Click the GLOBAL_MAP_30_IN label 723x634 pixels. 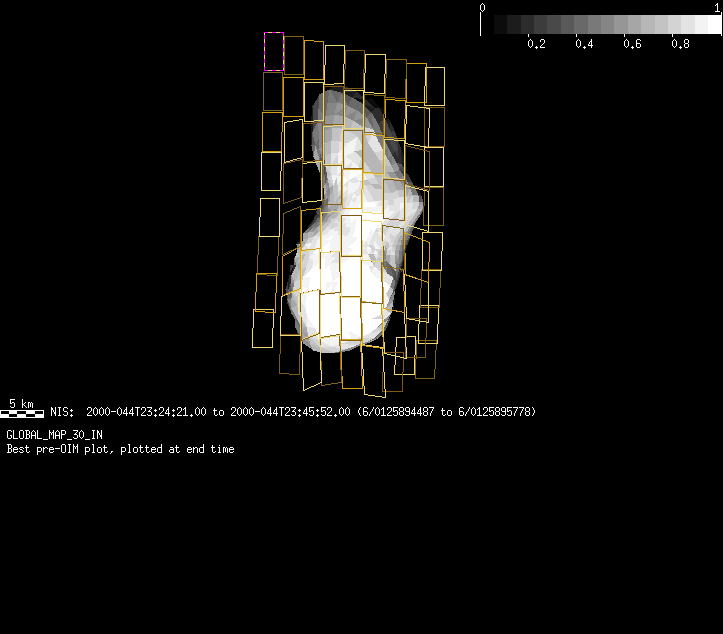coord(54,435)
